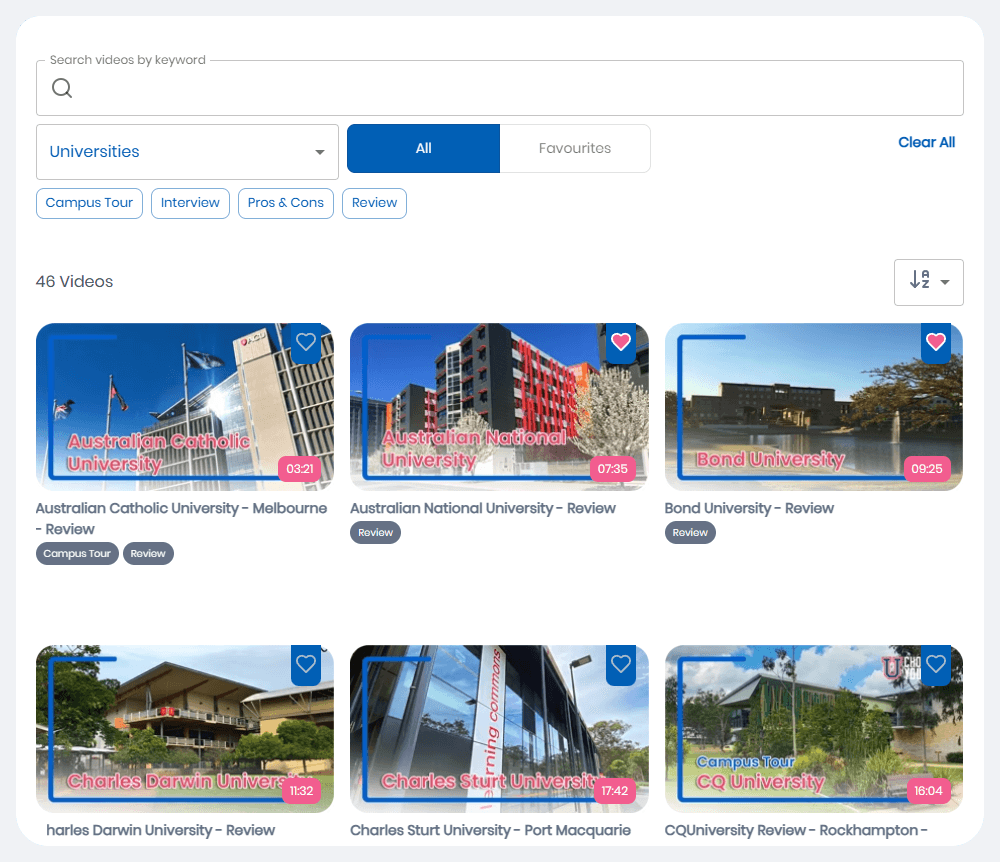Click the 16:04 duration badge
This screenshot has width=1000, height=862.
point(928,791)
